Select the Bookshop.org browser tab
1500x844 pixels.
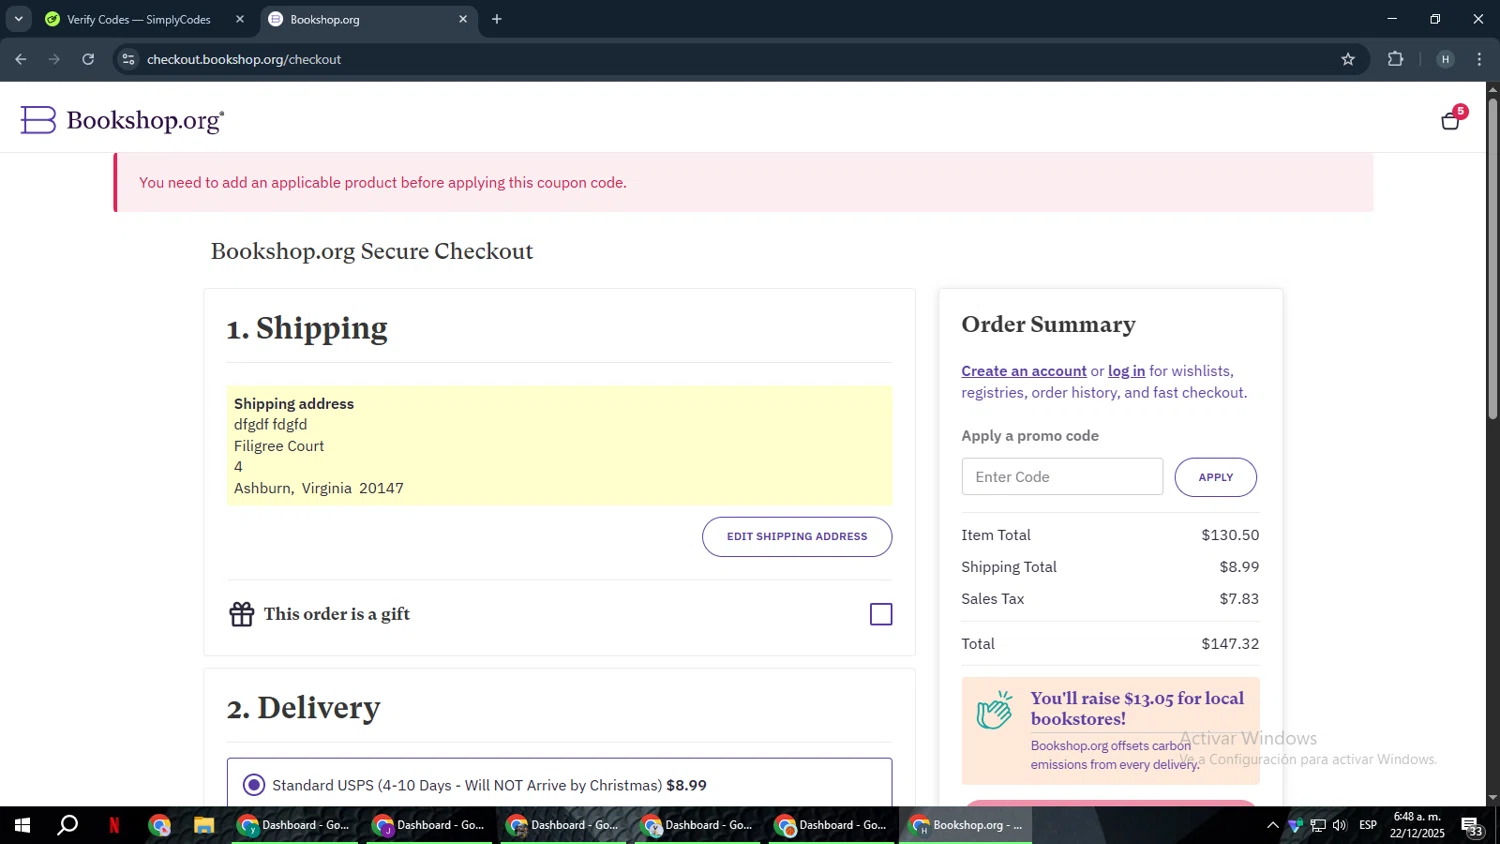pyautogui.click(x=368, y=19)
